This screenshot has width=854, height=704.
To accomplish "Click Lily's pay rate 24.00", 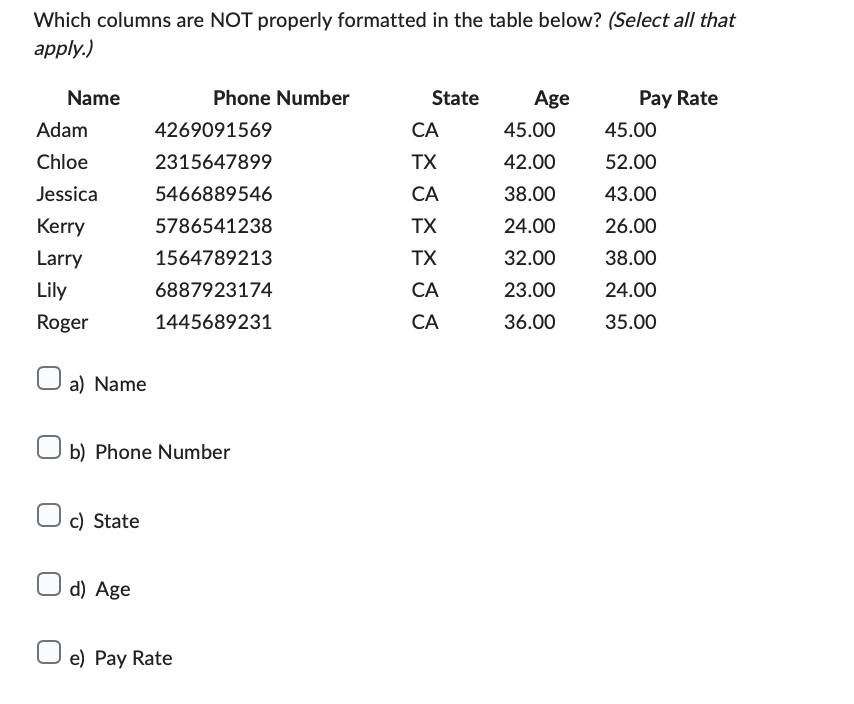I will pos(630,290).
